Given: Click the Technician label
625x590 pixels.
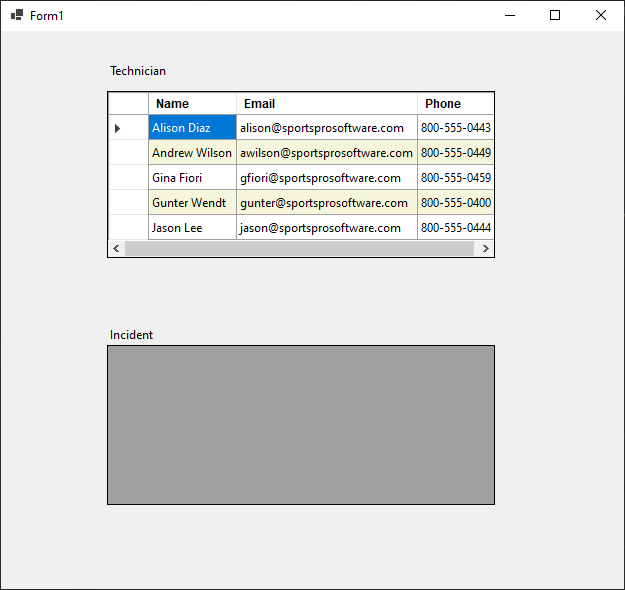Looking at the screenshot, I should click(138, 71).
